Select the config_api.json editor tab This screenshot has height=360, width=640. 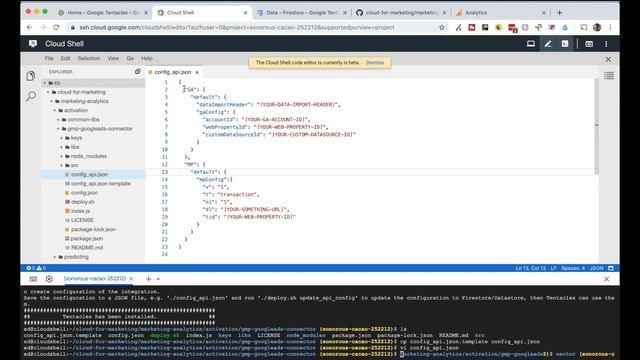pos(173,72)
